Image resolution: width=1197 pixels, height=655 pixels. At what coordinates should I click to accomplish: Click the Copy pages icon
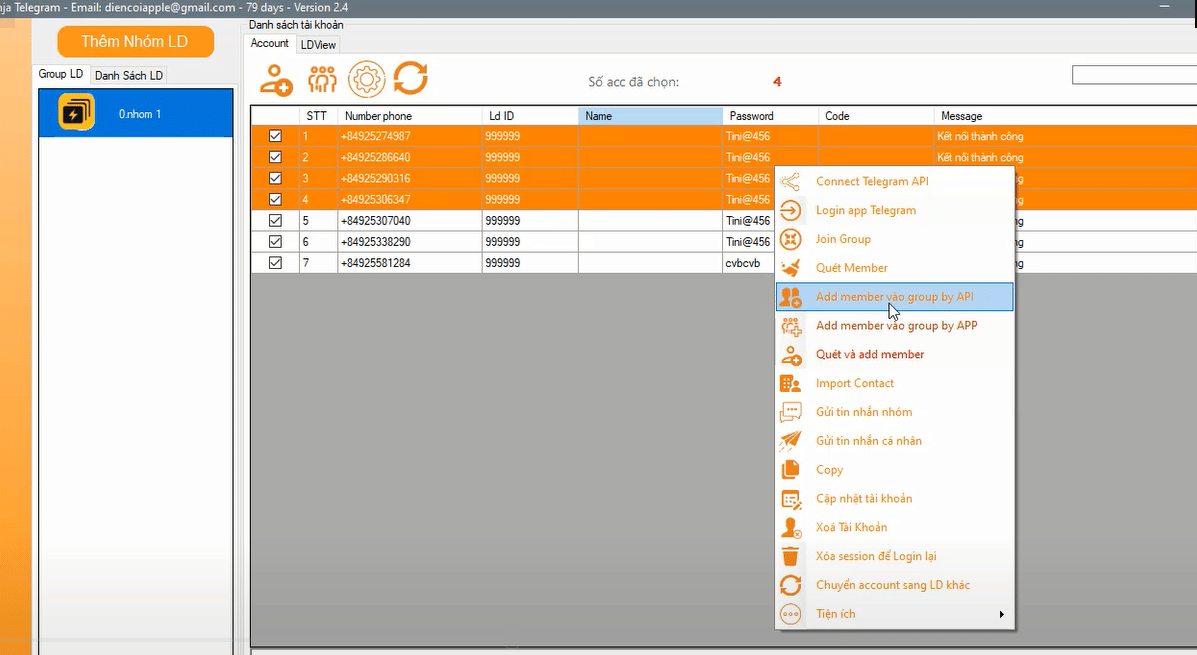pos(790,469)
